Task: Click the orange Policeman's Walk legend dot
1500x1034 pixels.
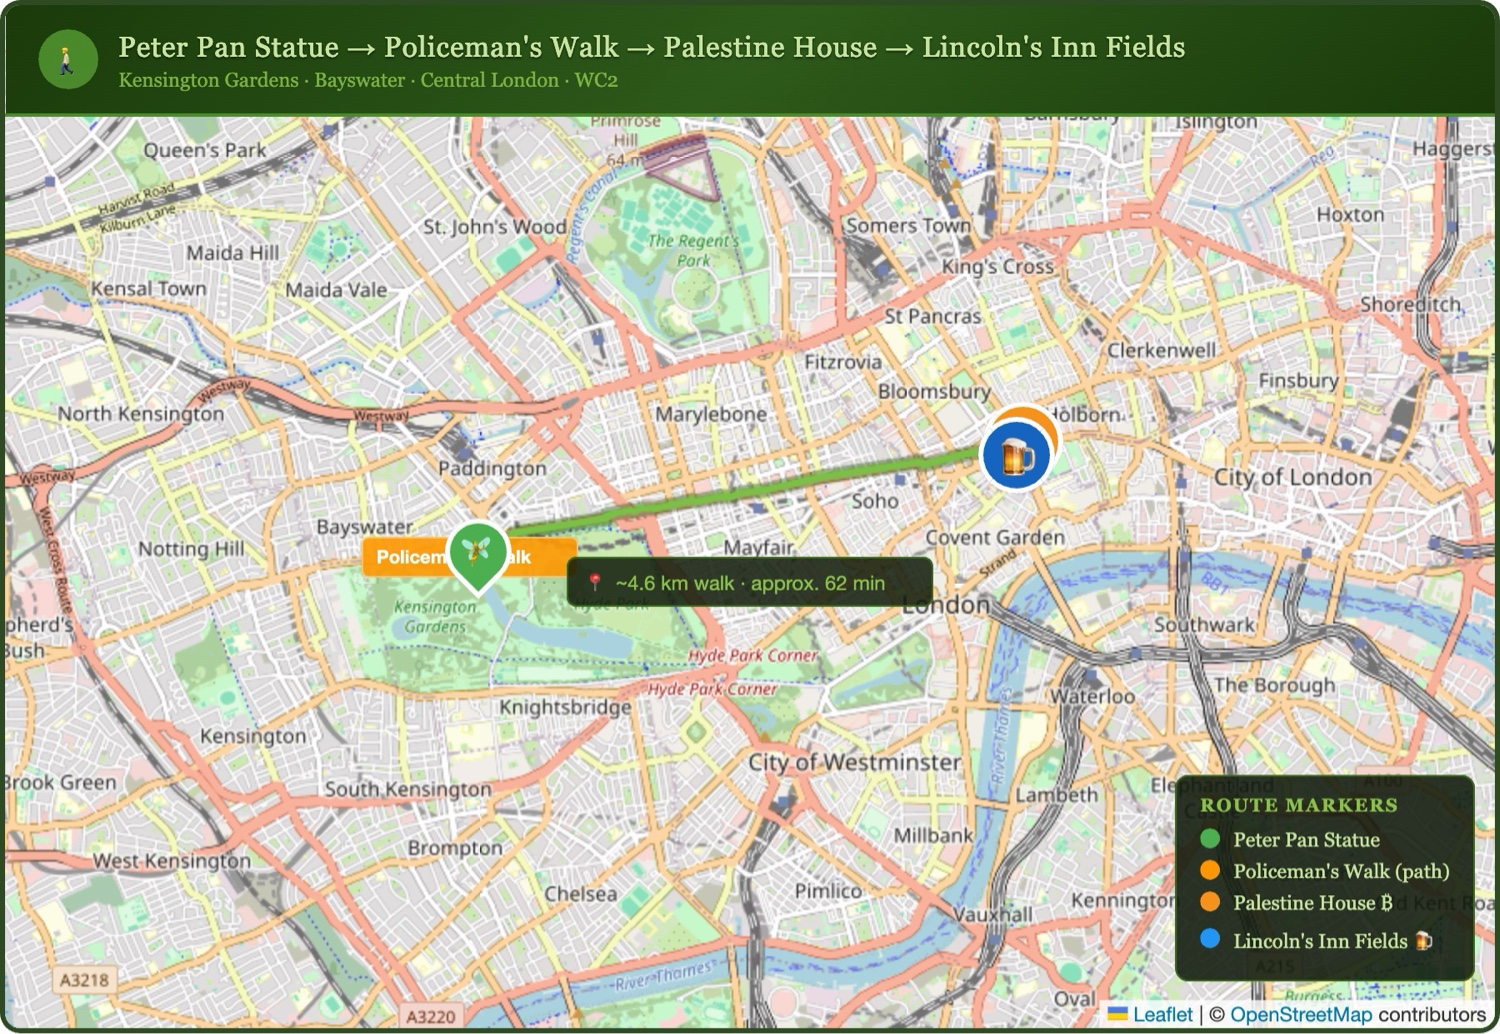Action: tap(1210, 870)
